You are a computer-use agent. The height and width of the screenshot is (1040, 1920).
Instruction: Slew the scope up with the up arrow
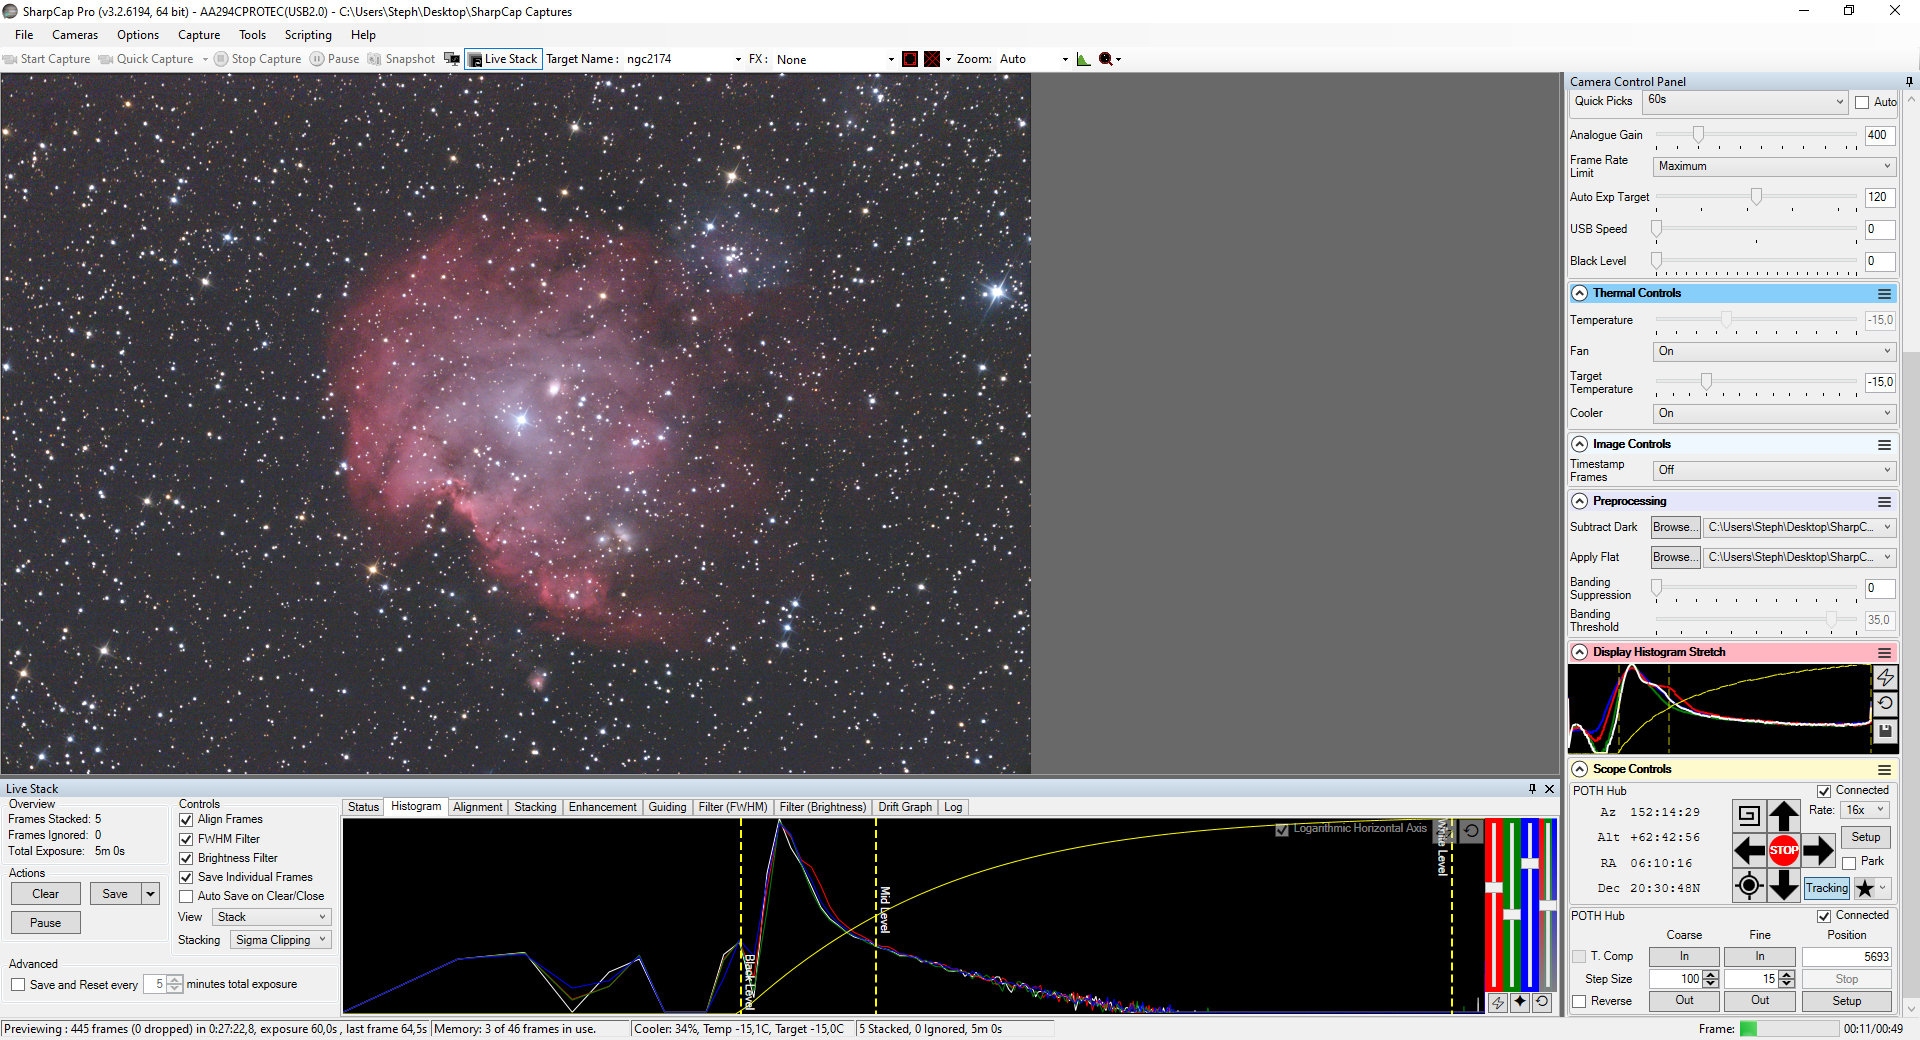click(1783, 816)
